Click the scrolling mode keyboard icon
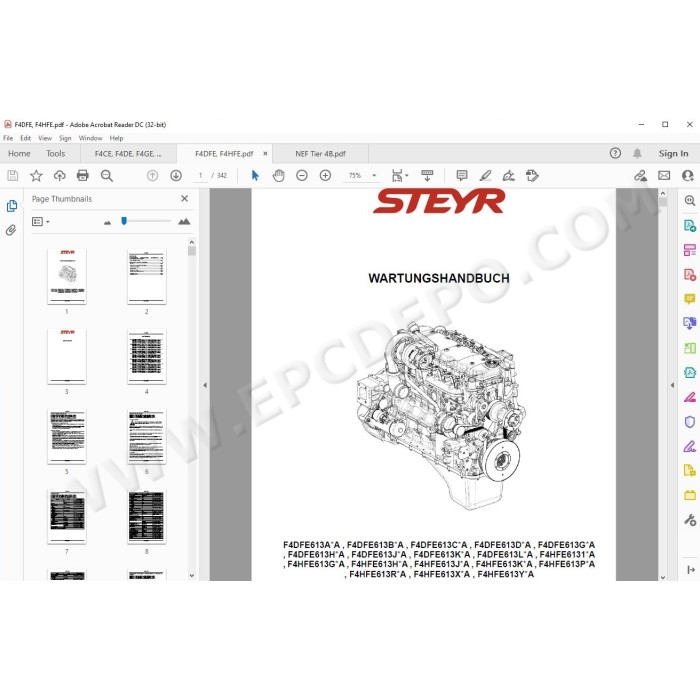Screen dimensions: 700x700 pos(427,175)
